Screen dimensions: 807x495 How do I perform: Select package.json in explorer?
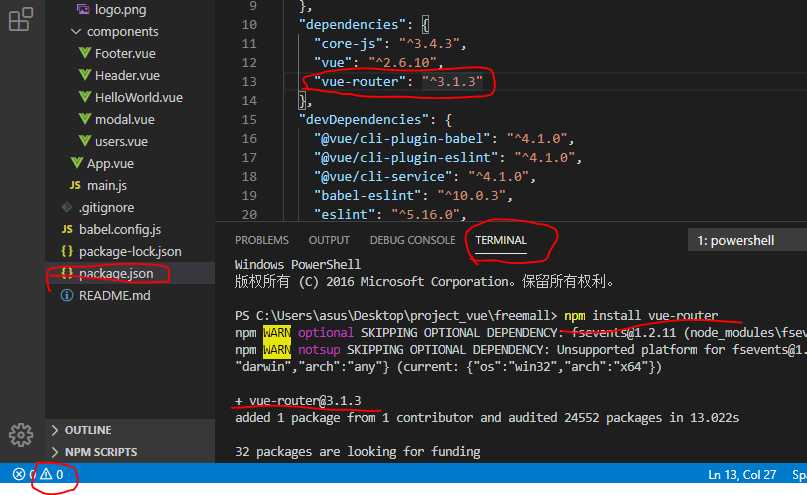(116, 273)
